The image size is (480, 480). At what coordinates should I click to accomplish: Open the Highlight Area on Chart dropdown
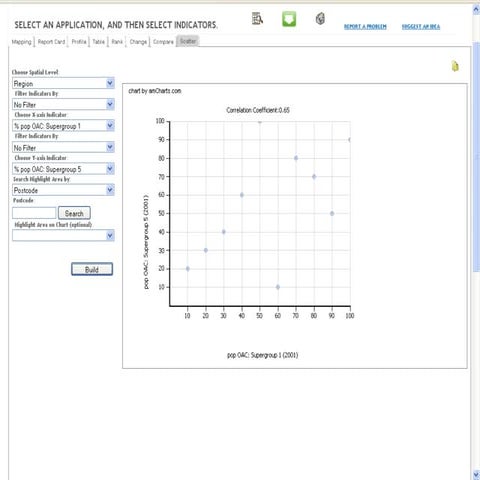(63, 236)
